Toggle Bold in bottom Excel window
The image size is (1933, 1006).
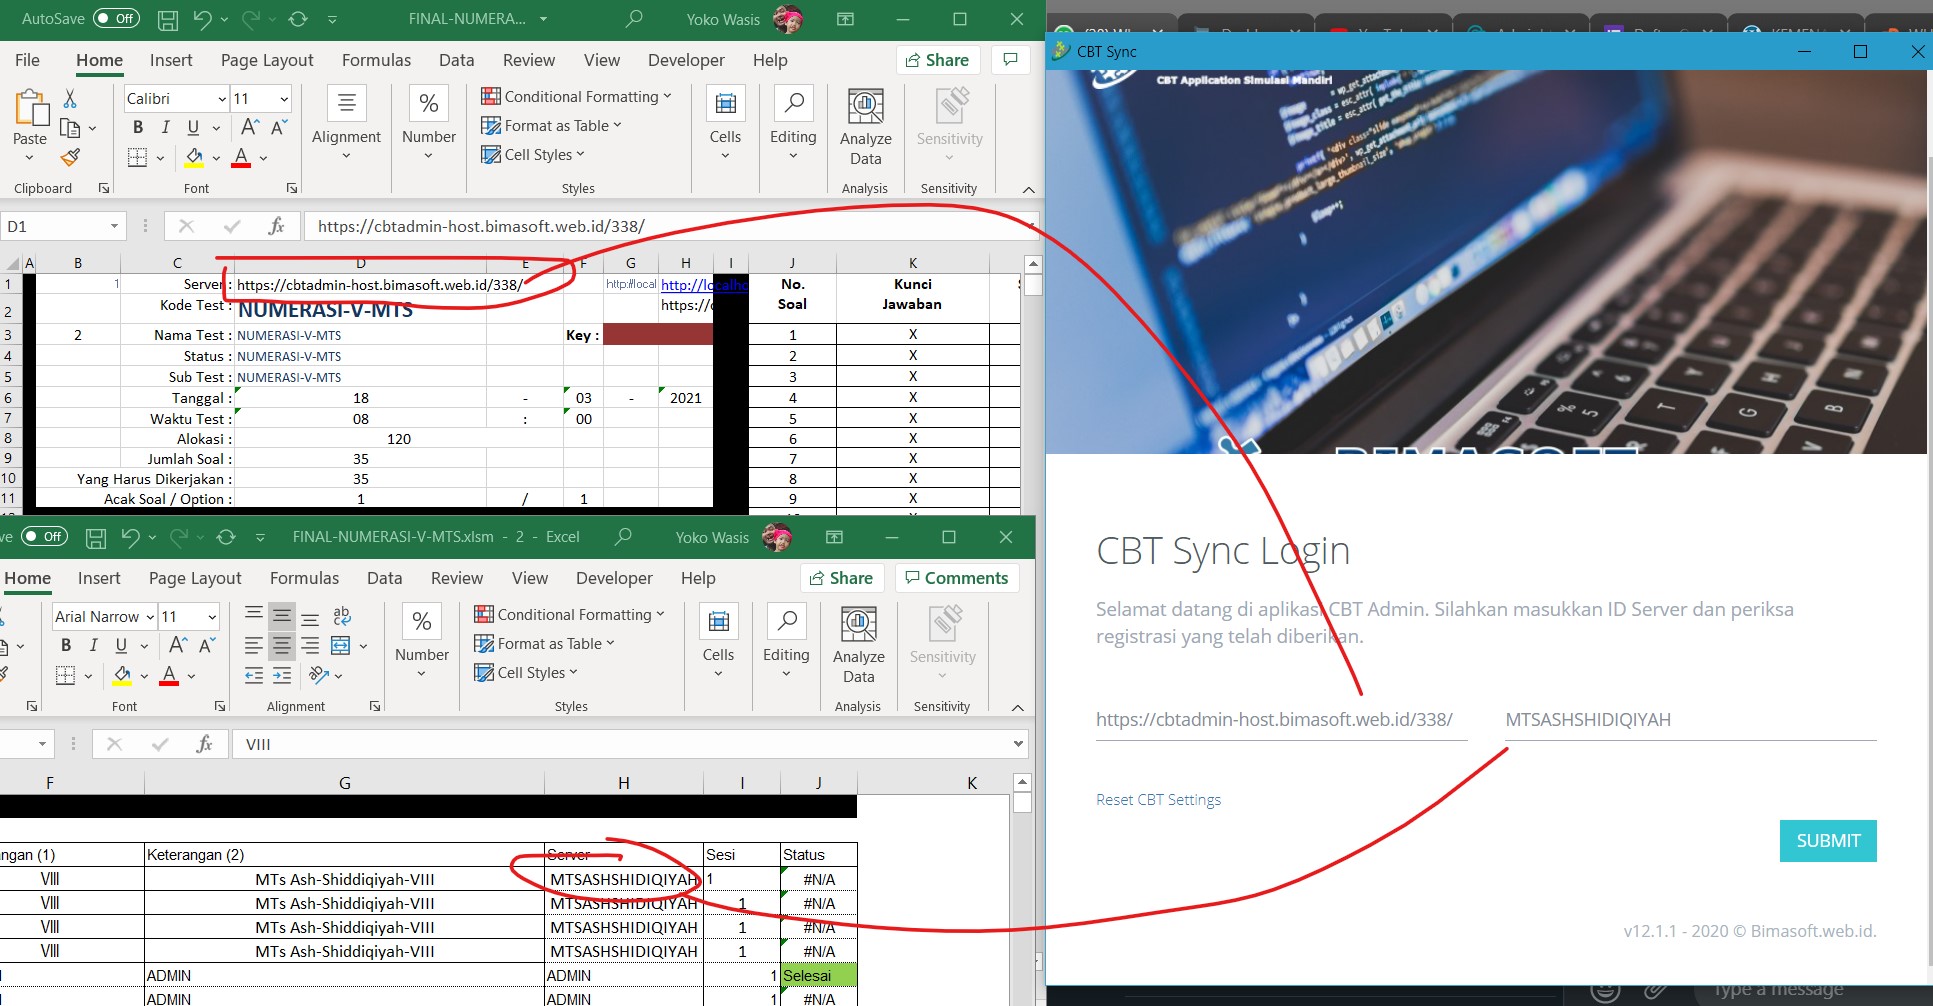66,645
